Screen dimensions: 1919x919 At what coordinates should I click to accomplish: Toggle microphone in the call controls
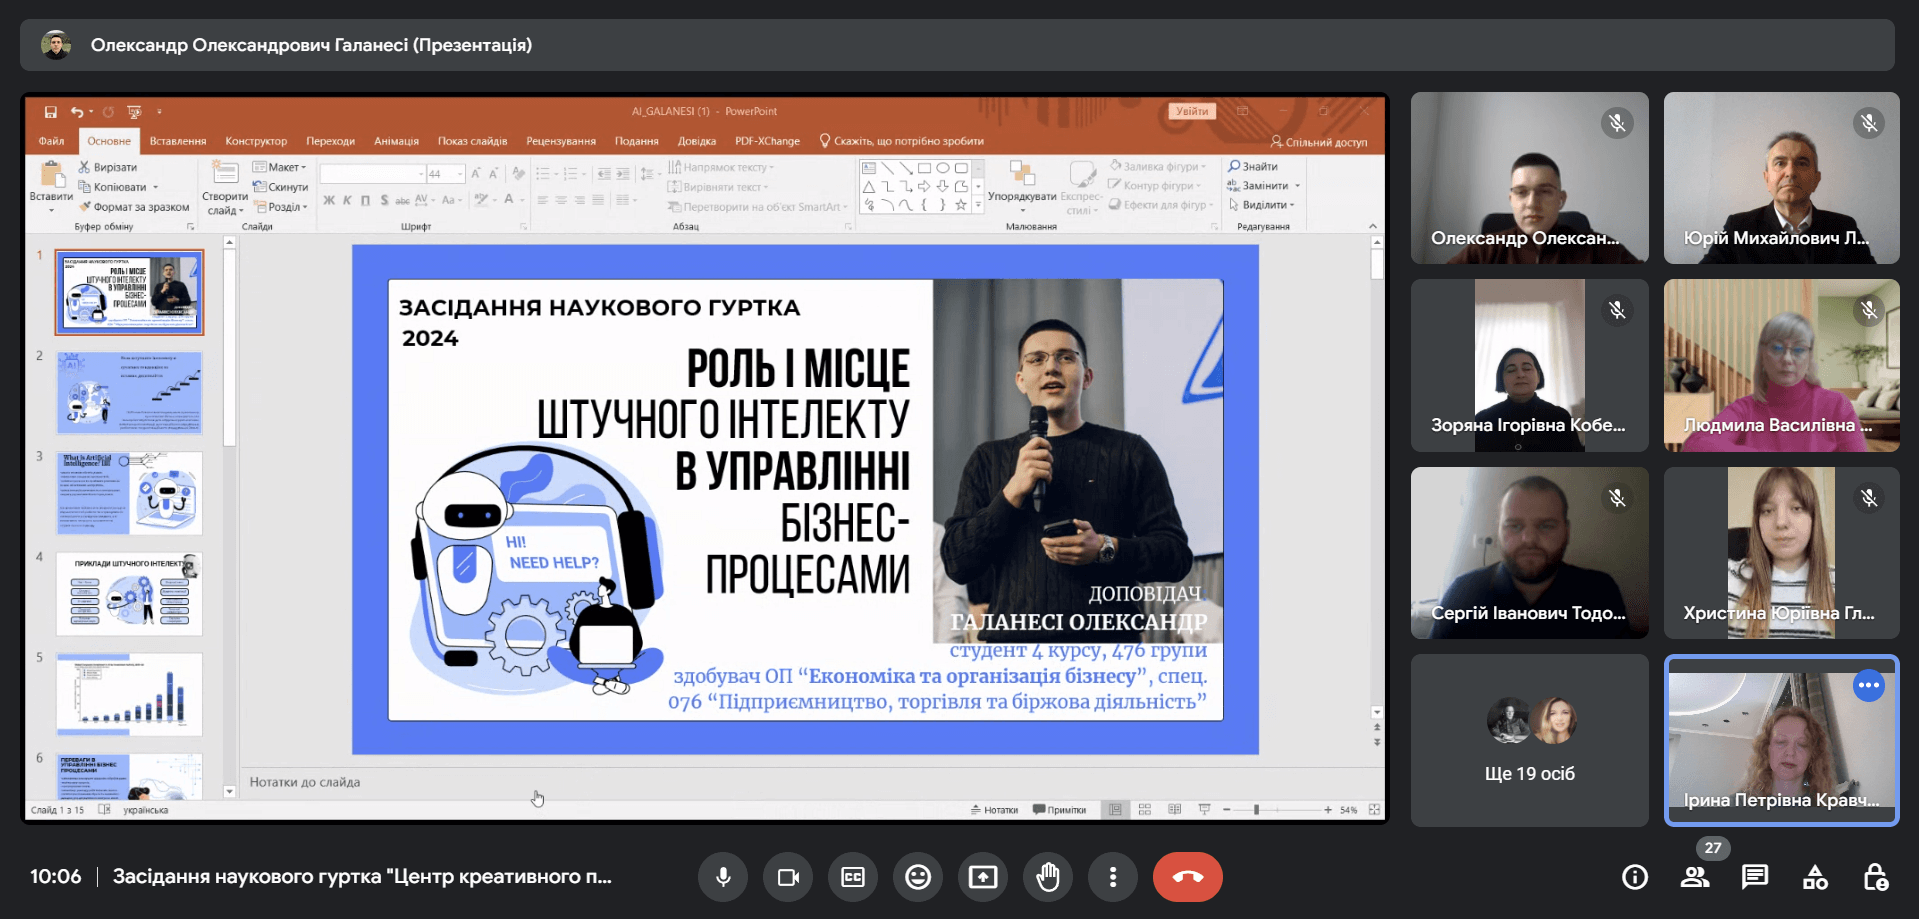[723, 877]
